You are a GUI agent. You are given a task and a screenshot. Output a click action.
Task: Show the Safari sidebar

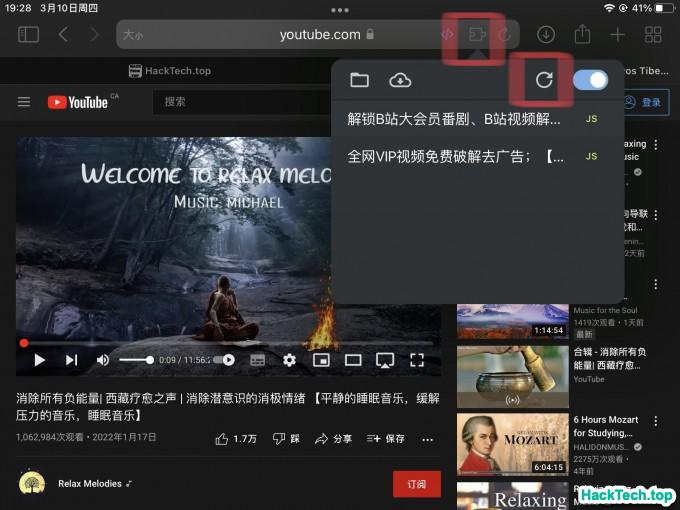(x=28, y=34)
